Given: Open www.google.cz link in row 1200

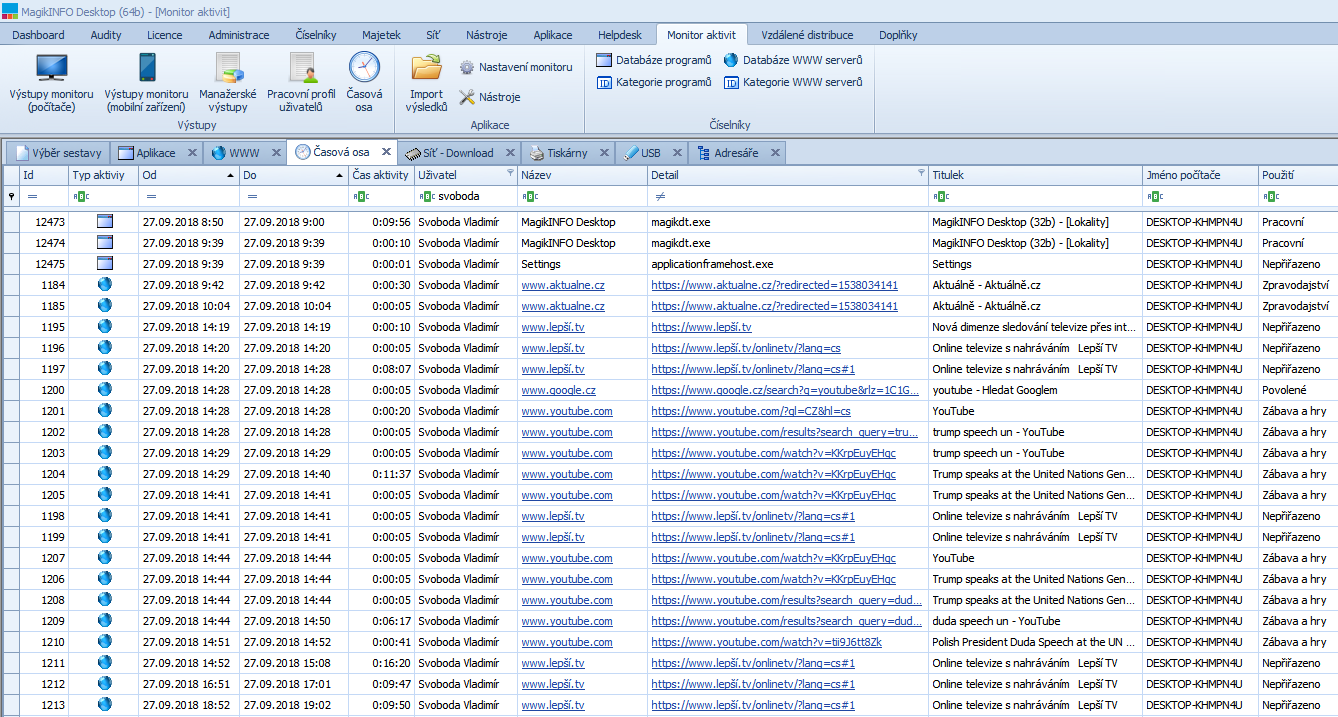Looking at the screenshot, I should [x=558, y=390].
